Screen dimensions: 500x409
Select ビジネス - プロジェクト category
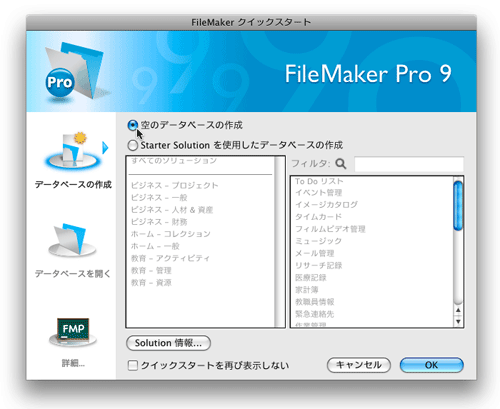point(175,185)
